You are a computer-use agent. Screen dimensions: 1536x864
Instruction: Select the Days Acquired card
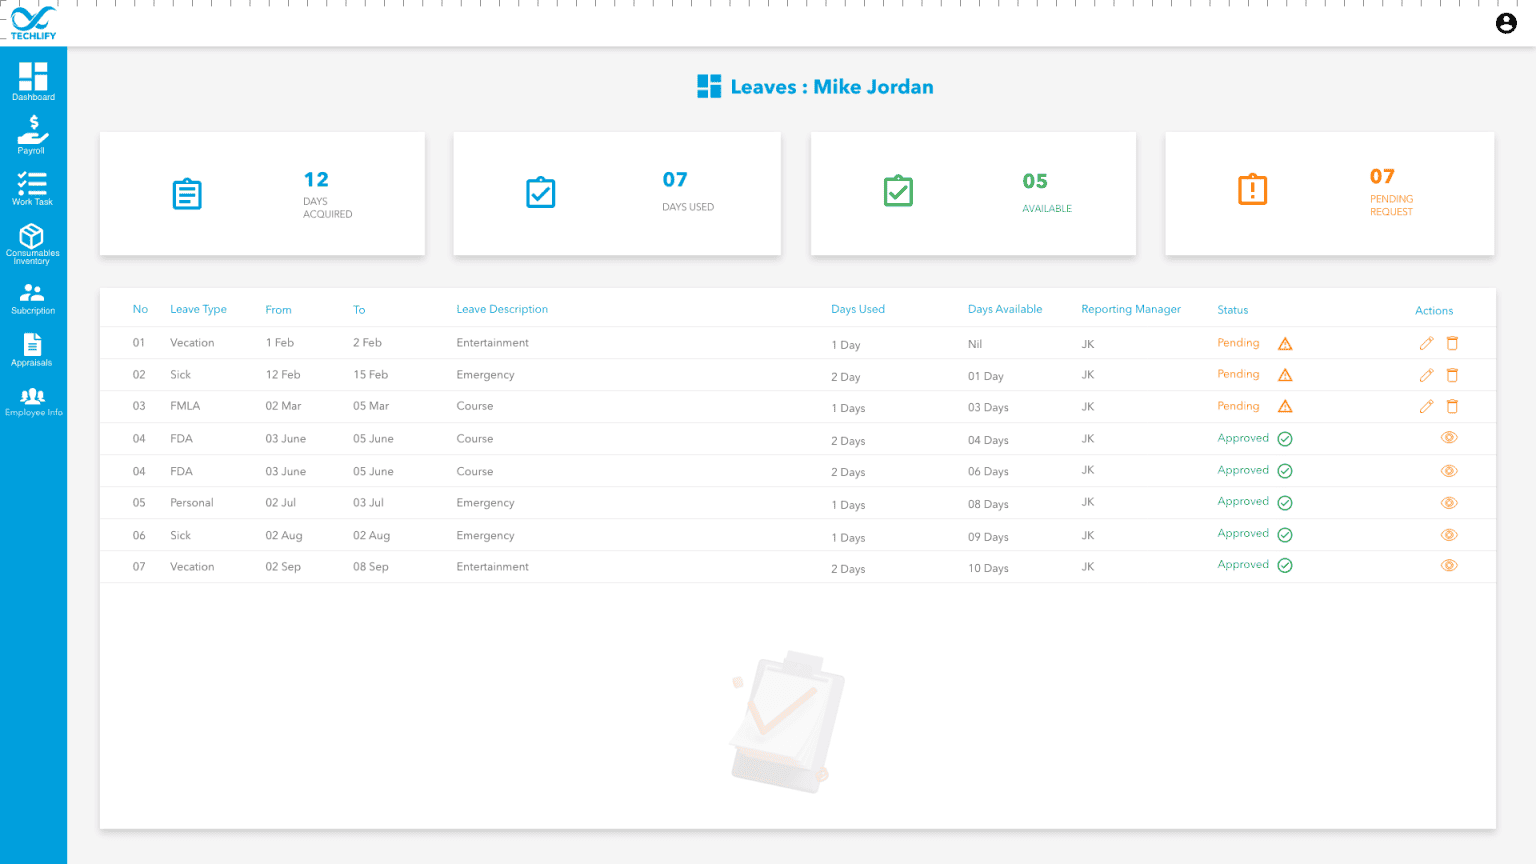click(262, 194)
